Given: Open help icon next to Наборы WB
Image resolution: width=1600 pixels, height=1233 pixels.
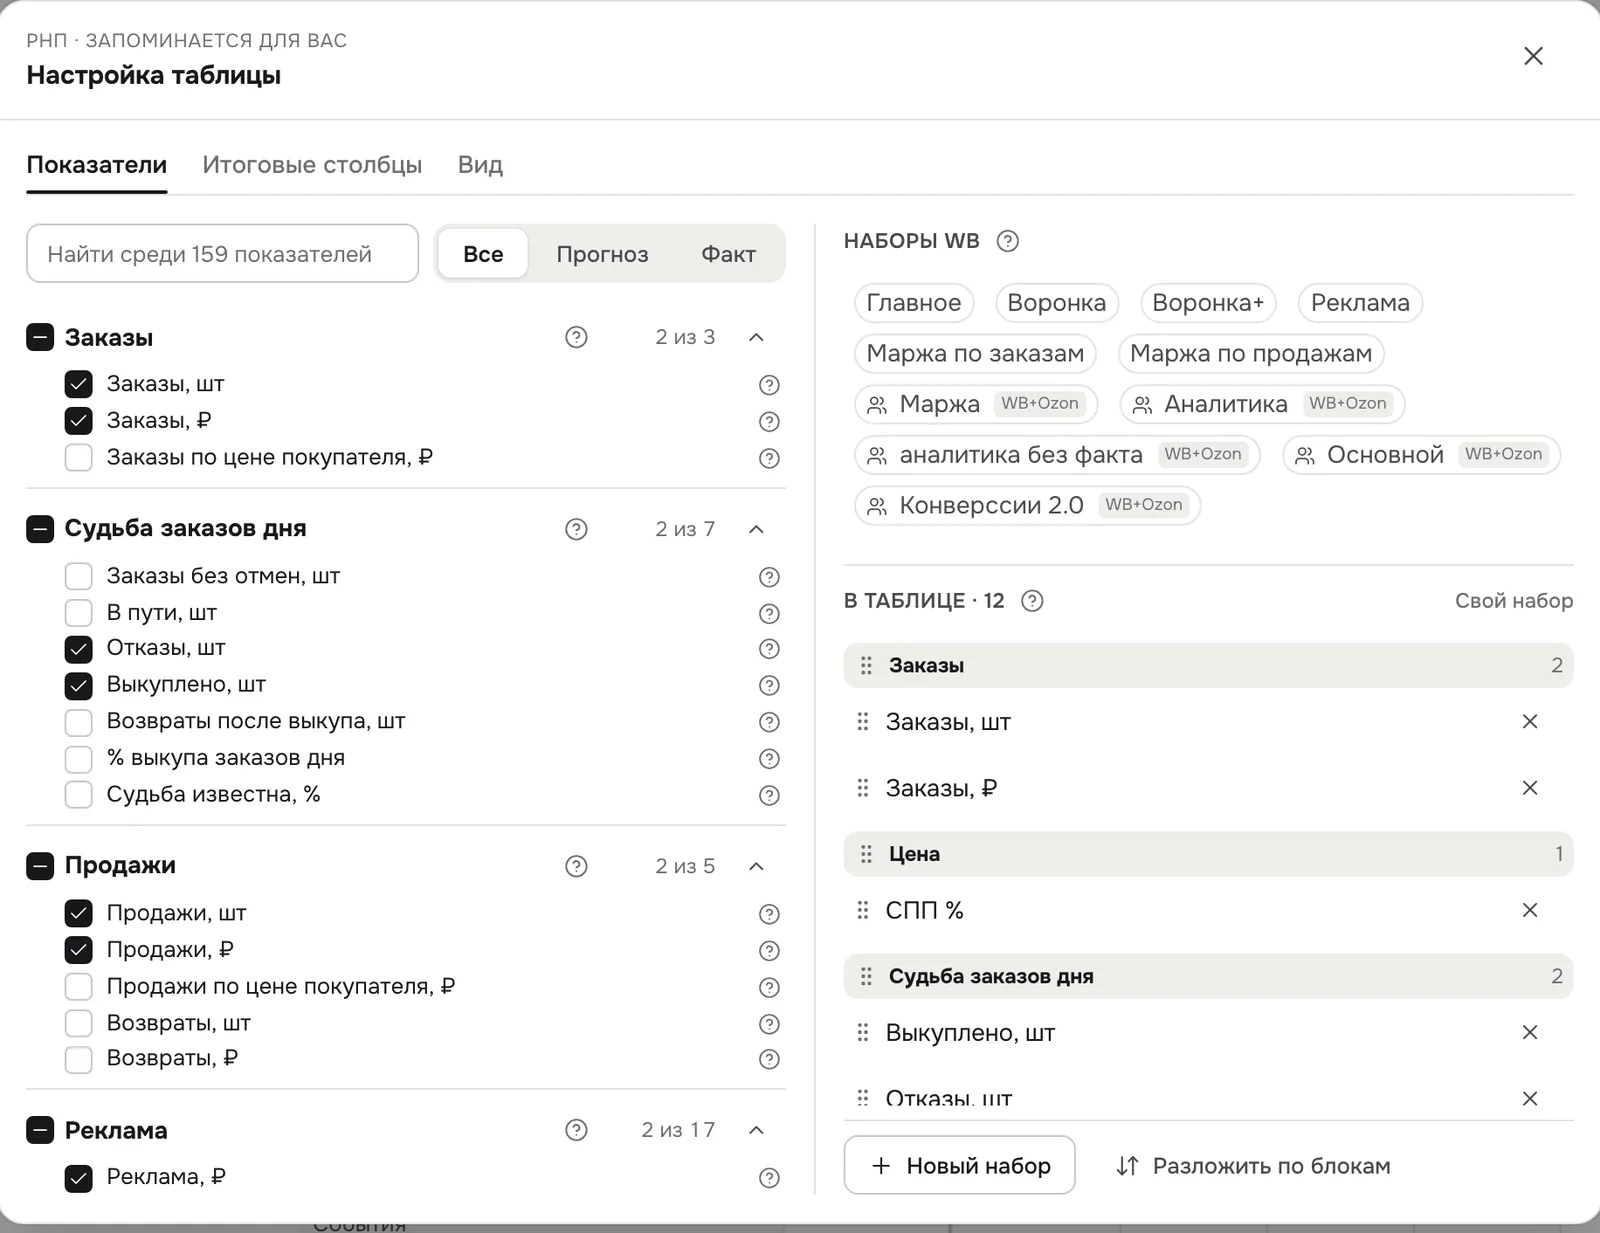Looking at the screenshot, I should pyautogui.click(x=1008, y=241).
